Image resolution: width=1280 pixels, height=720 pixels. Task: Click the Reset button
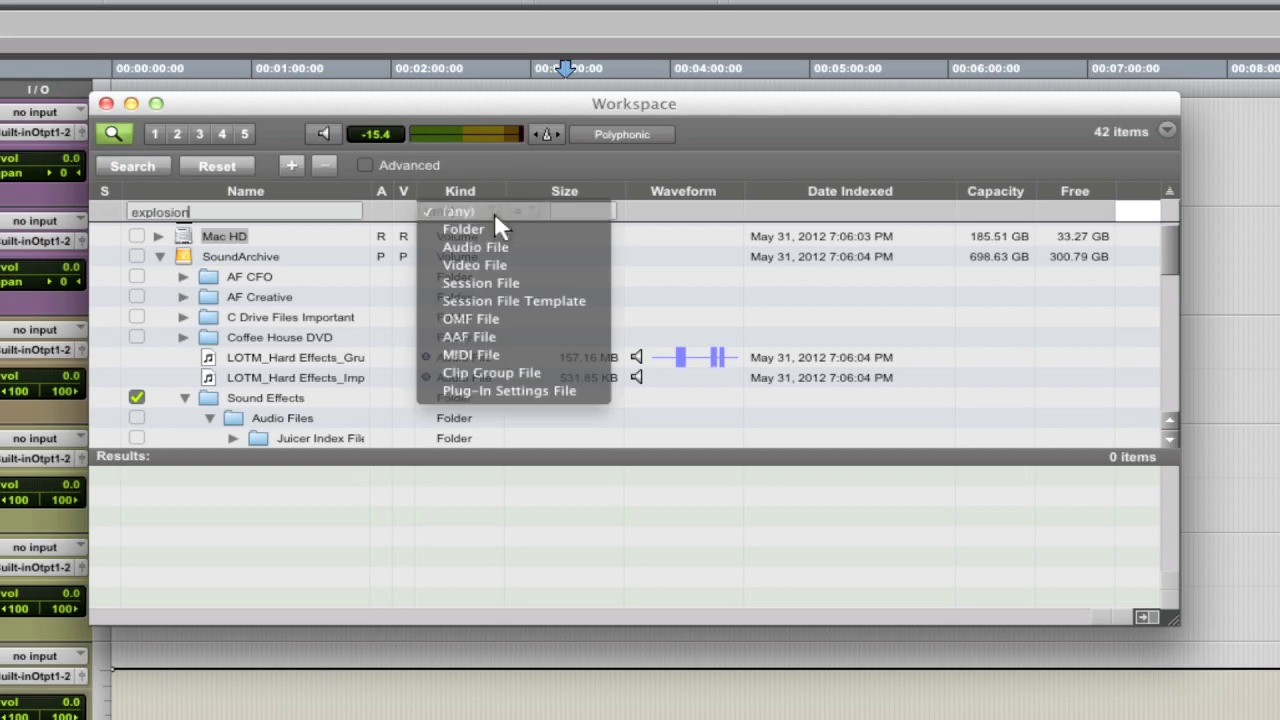(217, 166)
